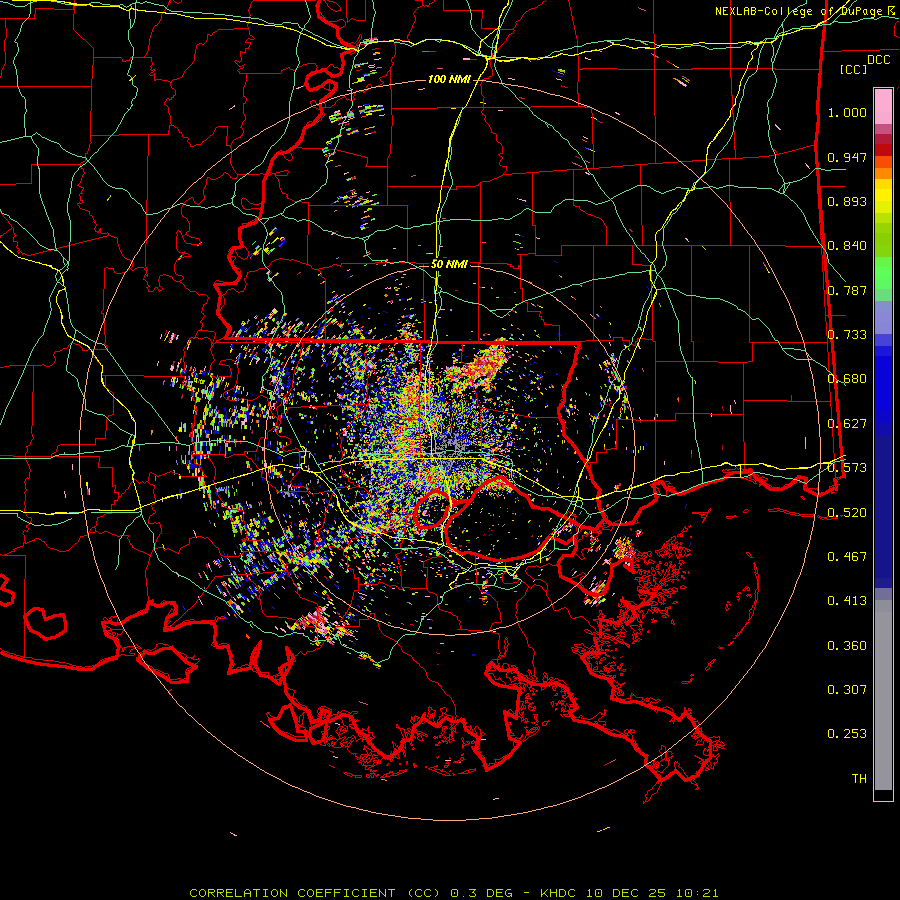
Task: Click the TH label beside color bar
Action: (x=859, y=779)
